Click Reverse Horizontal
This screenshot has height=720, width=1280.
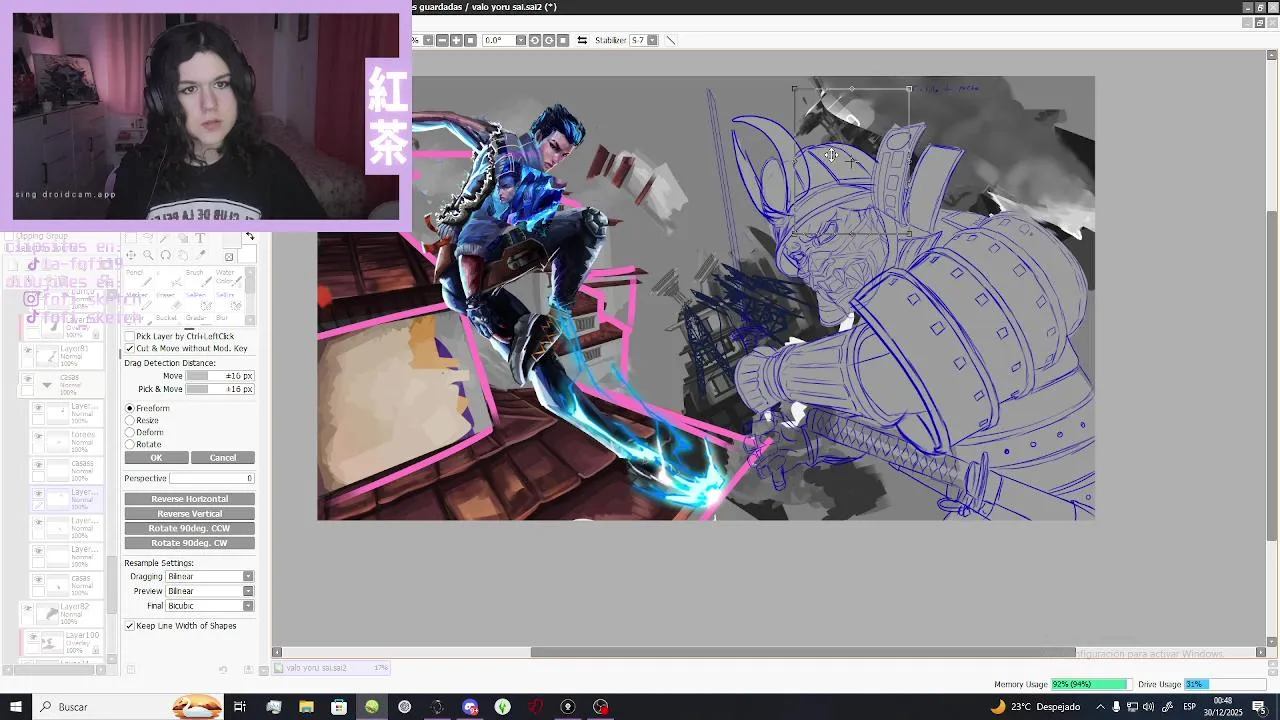coord(190,499)
